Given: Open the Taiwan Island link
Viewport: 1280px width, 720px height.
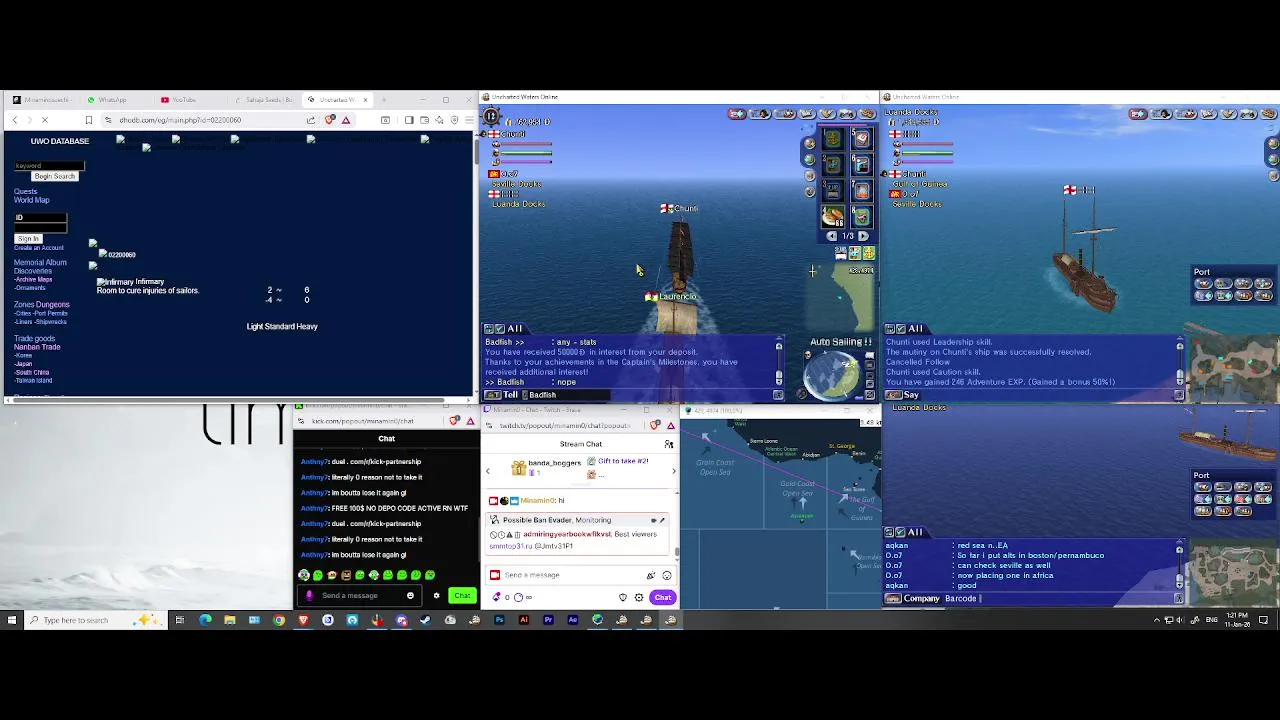Looking at the screenshot, I should tap(33, 380).
